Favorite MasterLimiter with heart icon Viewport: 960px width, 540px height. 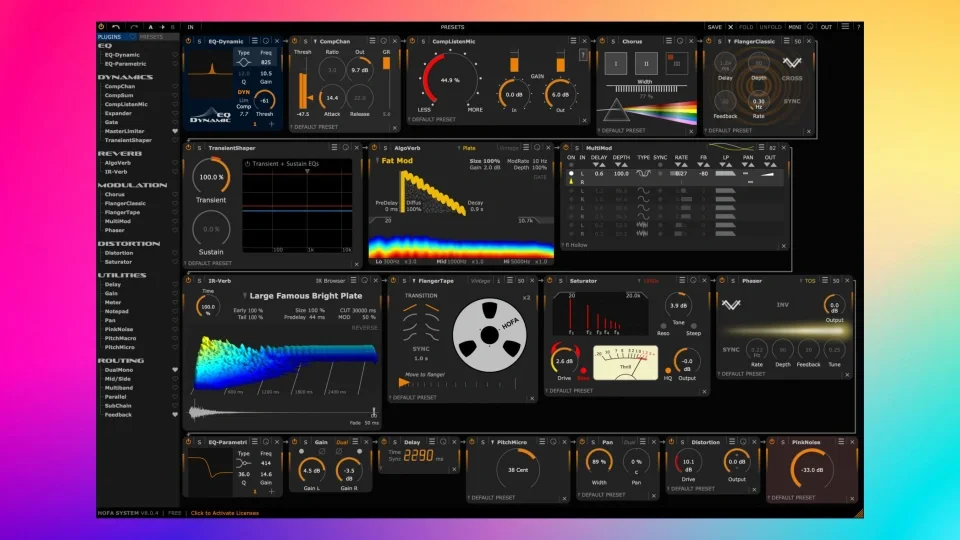point(174,131)
